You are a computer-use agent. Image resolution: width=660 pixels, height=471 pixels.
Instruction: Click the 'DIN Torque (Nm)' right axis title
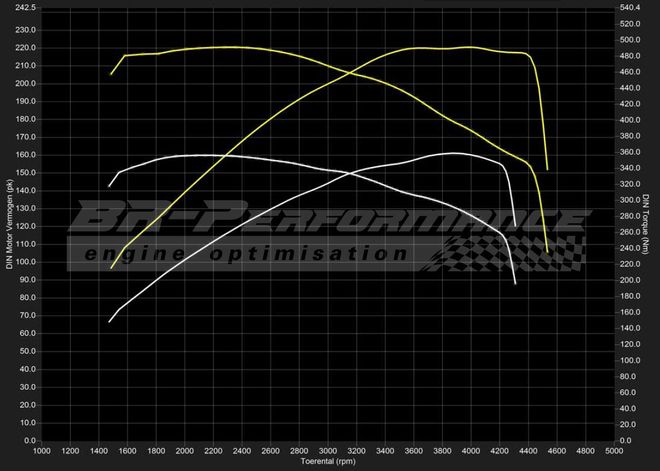(x=649, y=222)
